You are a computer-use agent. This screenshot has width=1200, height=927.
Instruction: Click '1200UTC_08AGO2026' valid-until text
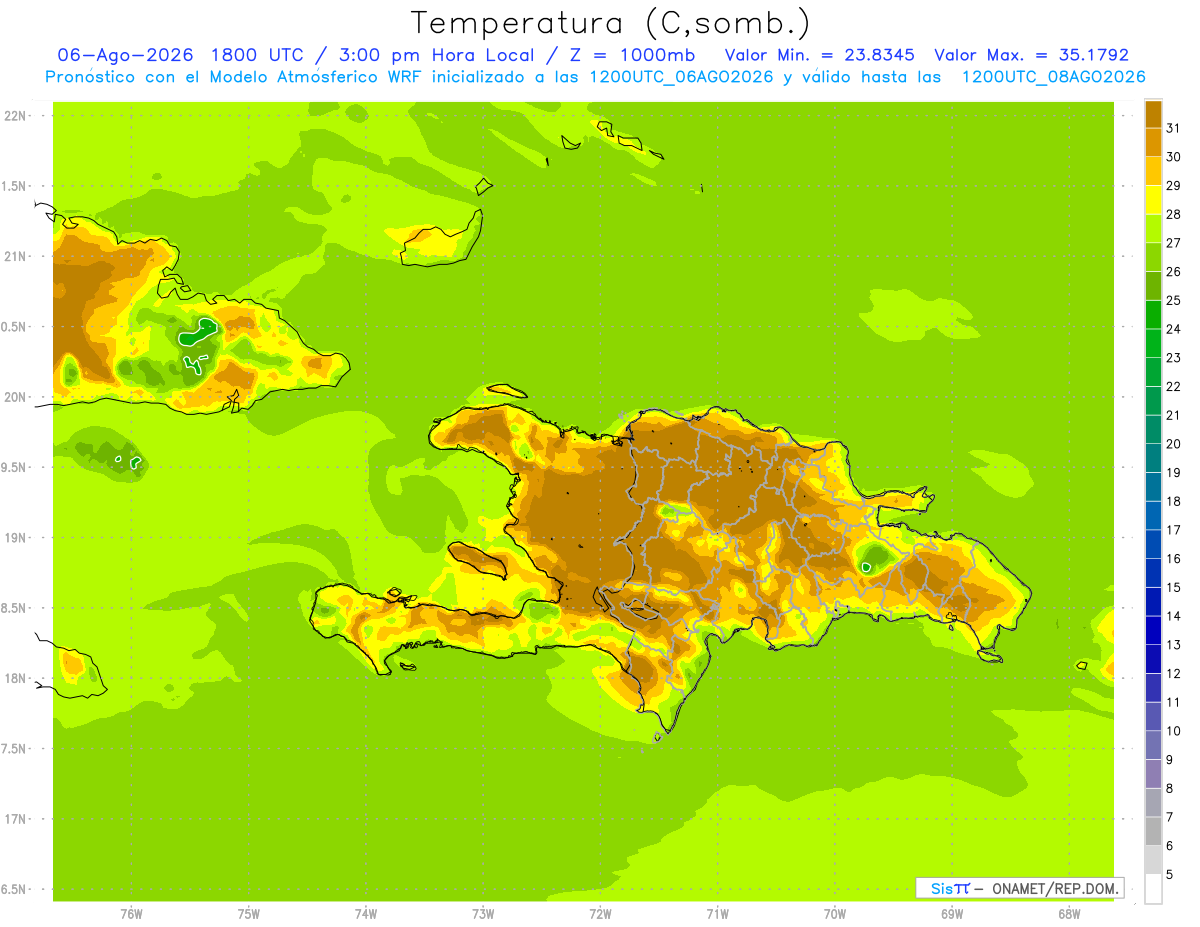(x=1053, y=77)
